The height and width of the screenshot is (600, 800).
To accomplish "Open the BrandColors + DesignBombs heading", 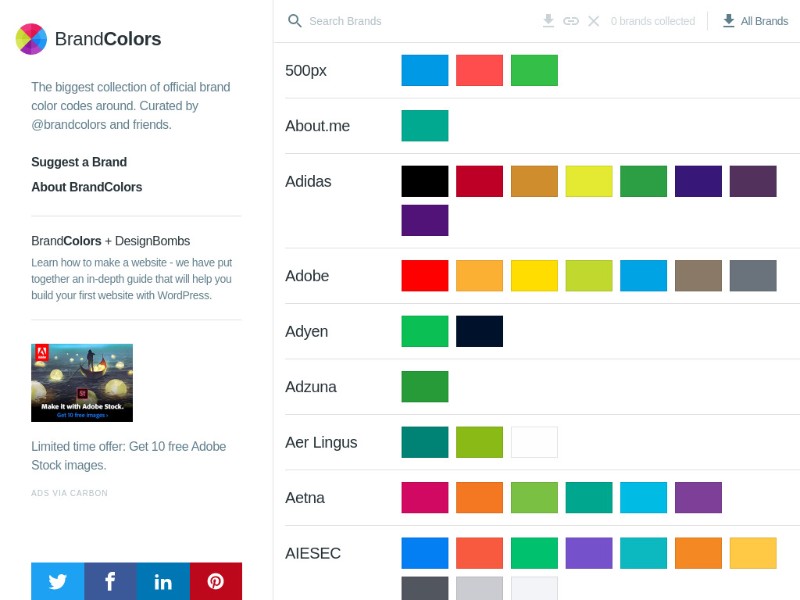I will point(111,241).
